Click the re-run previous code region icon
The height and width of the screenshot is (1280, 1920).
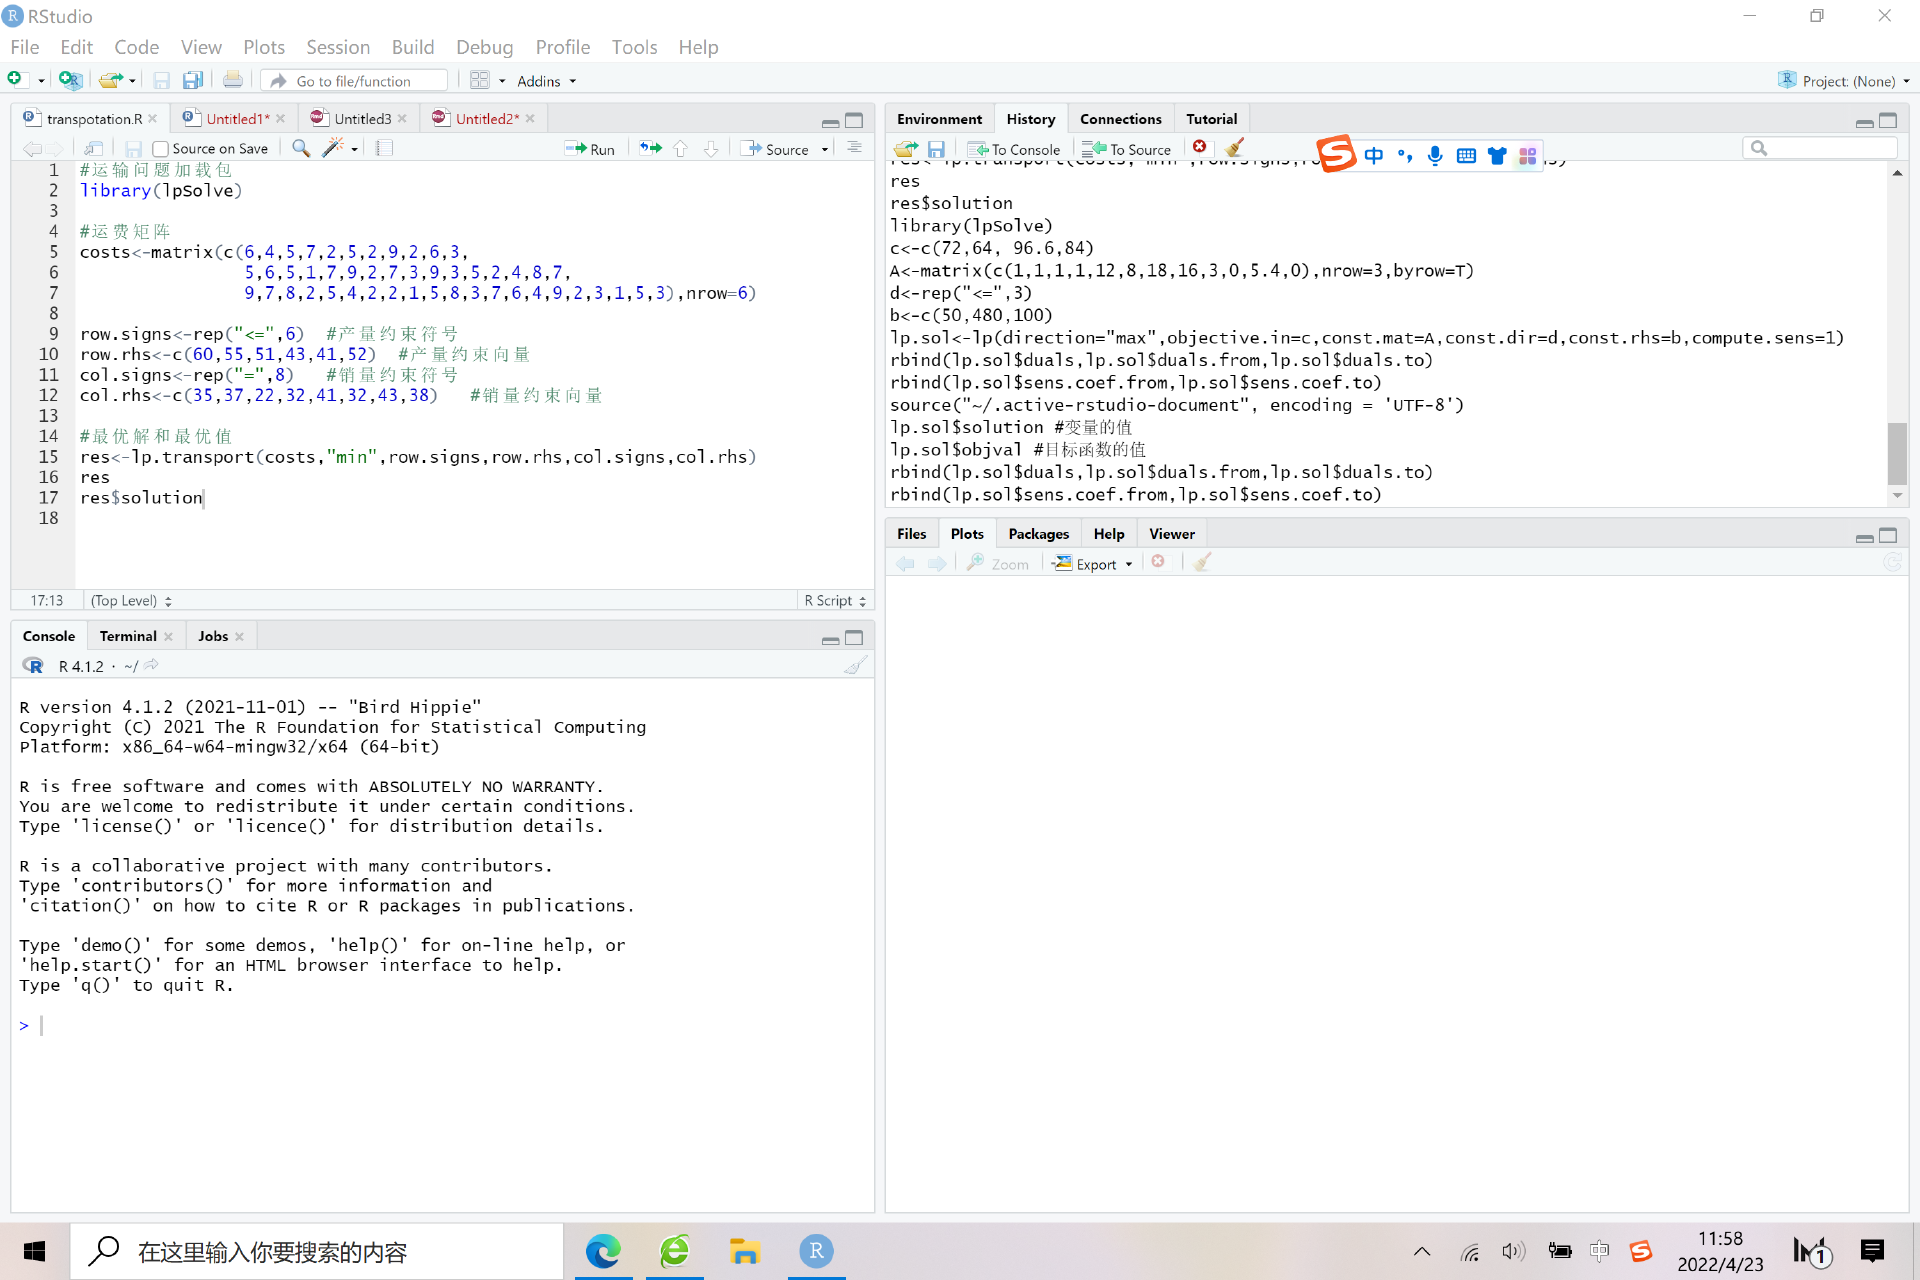click(x=651, y=148)
